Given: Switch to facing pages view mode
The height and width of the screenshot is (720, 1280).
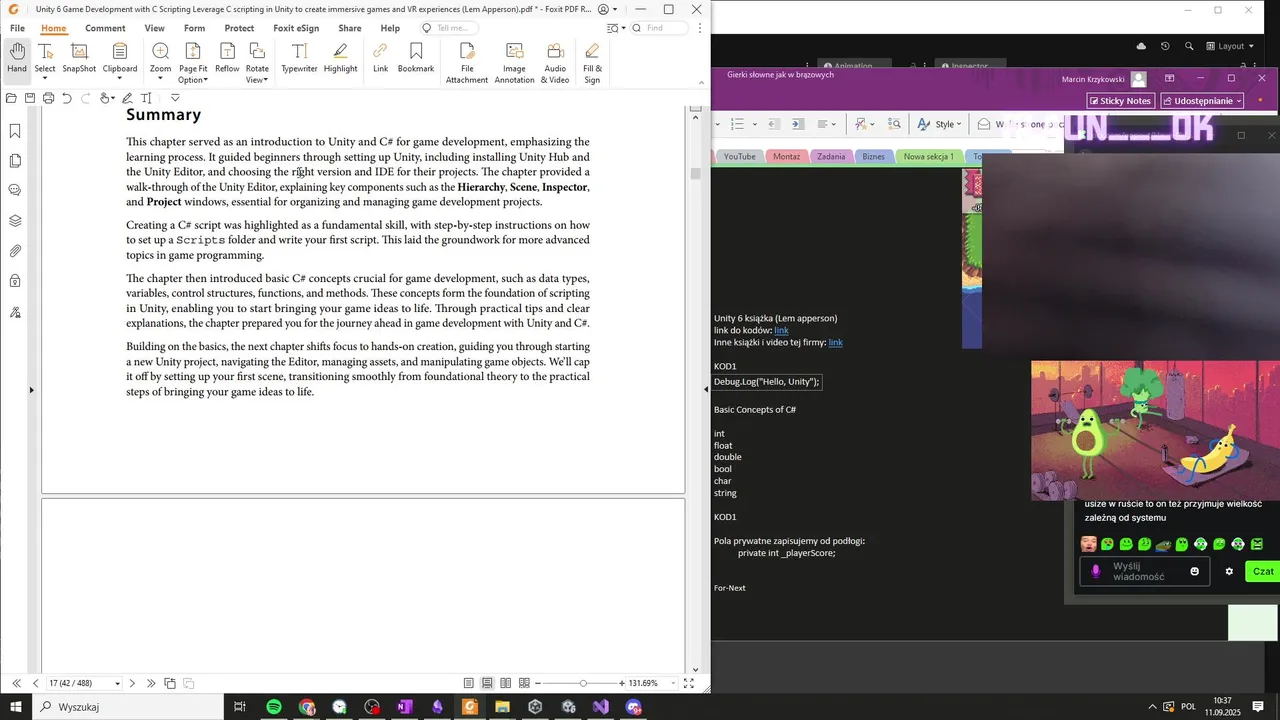Looking at the screenshot, I should (x=506, y=683).
